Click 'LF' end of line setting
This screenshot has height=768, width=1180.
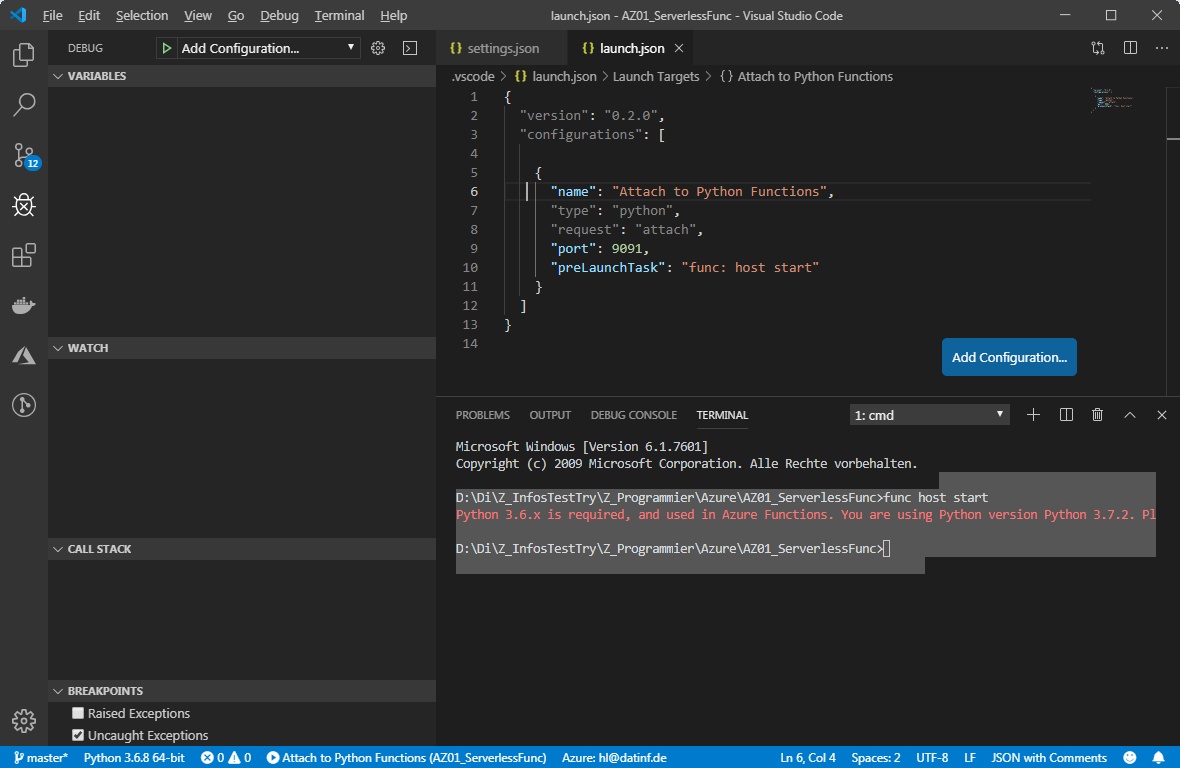coord(970,757)
